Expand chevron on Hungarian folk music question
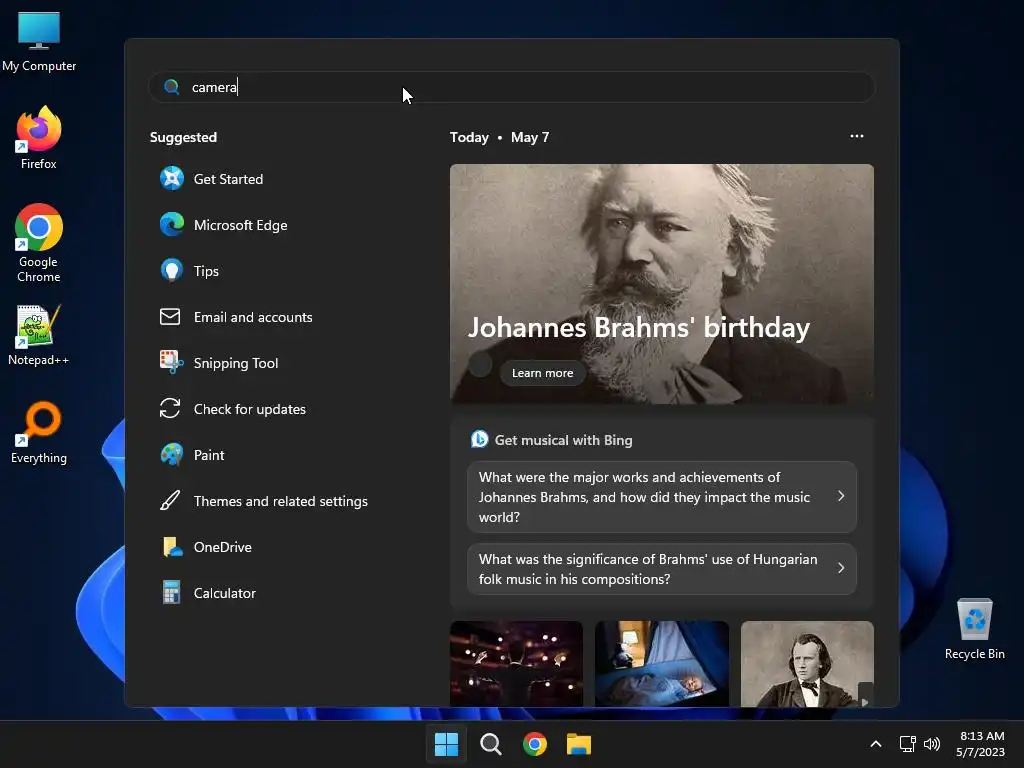Viewport: 1024px width, 768px height. click(x=840, y=568)
